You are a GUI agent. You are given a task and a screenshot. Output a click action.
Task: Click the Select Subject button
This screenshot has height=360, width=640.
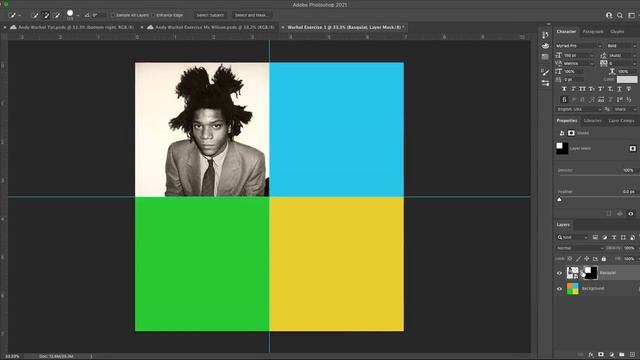(x=210, y=15)
